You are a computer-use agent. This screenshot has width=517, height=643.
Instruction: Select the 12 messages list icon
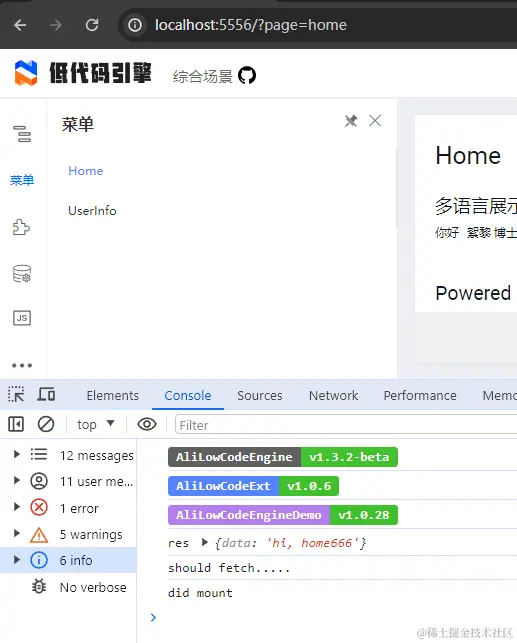click(x=39, y=454)
